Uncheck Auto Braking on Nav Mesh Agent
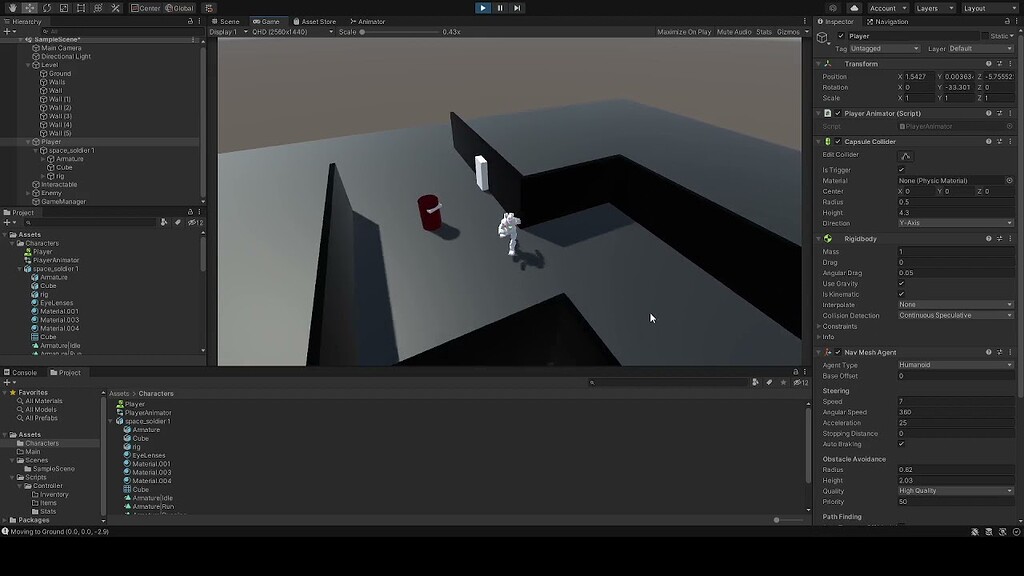Screen dimensions: 1024x576 902,444
